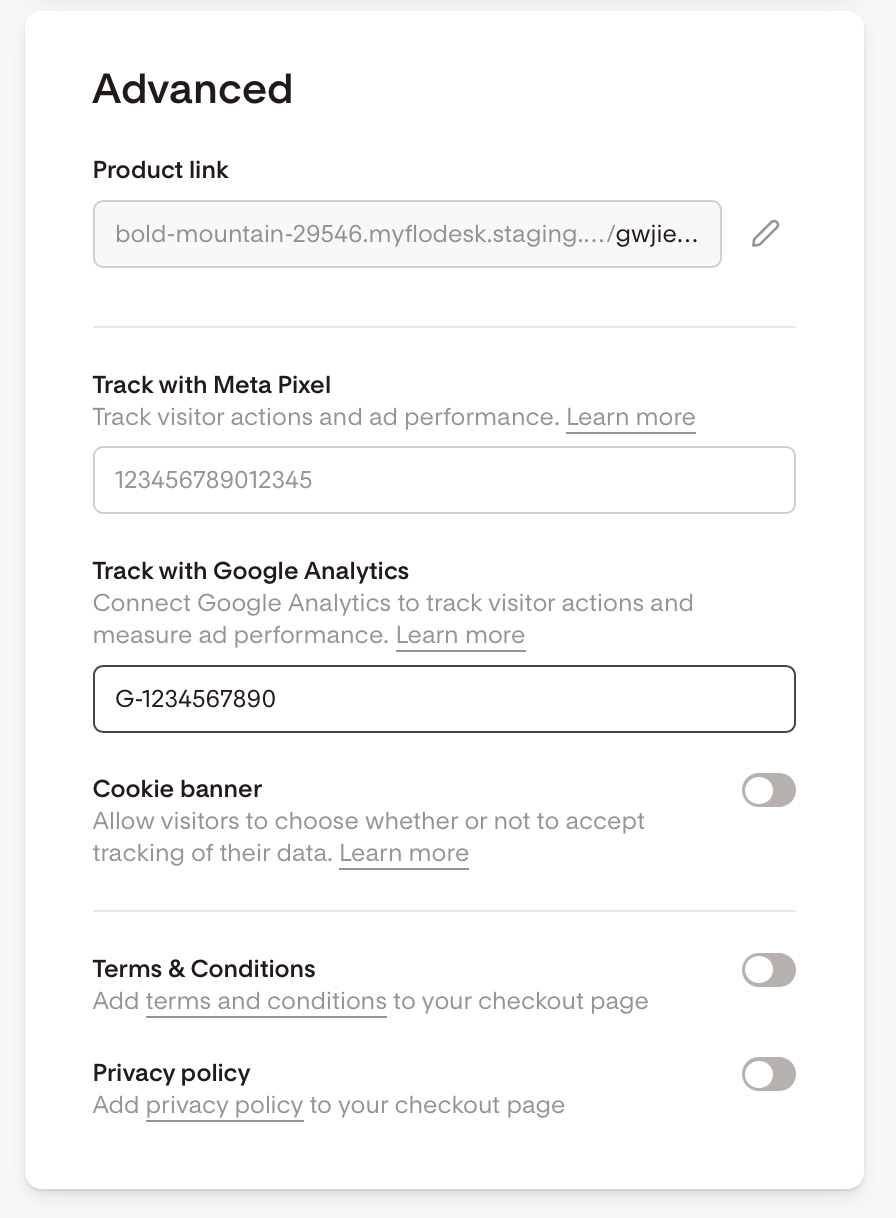Edit the product link with pencil icon
Screen dimensions: 896x1218
pos(765,234)
